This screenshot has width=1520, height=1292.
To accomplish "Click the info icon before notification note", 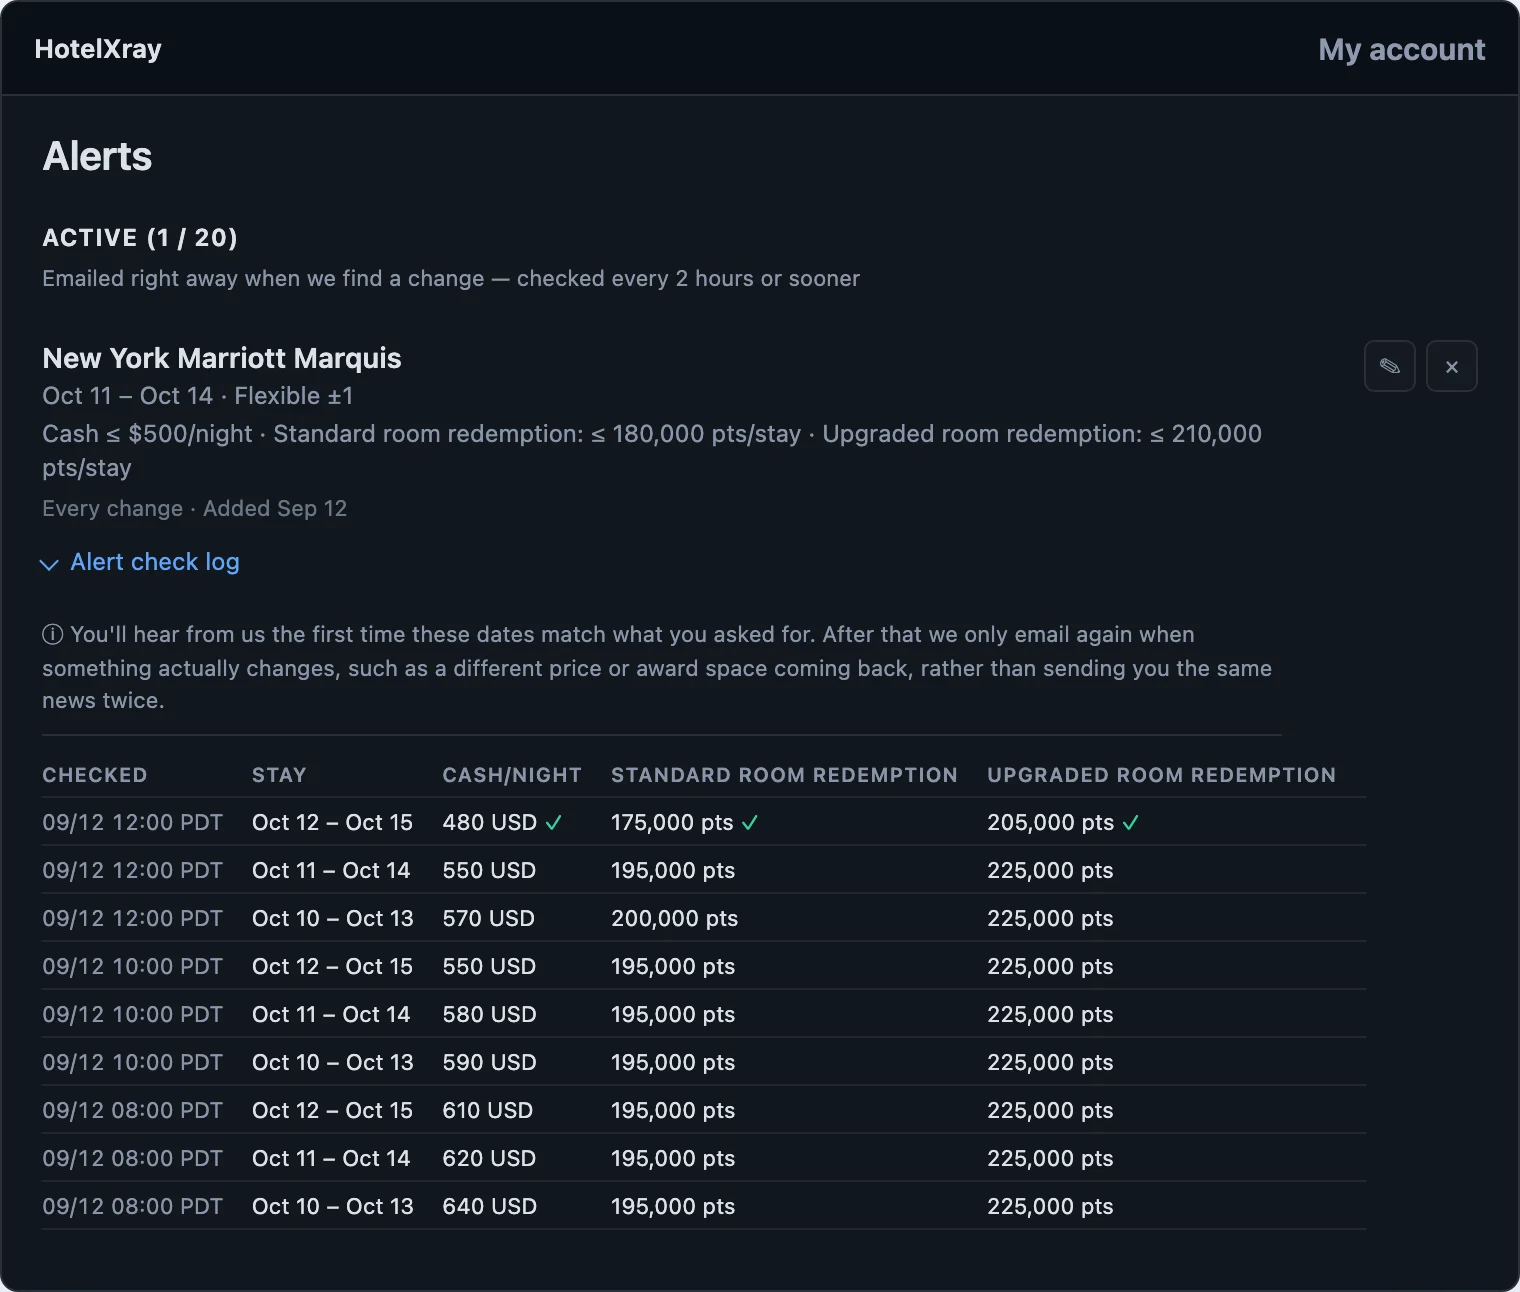I will (53, 635).
